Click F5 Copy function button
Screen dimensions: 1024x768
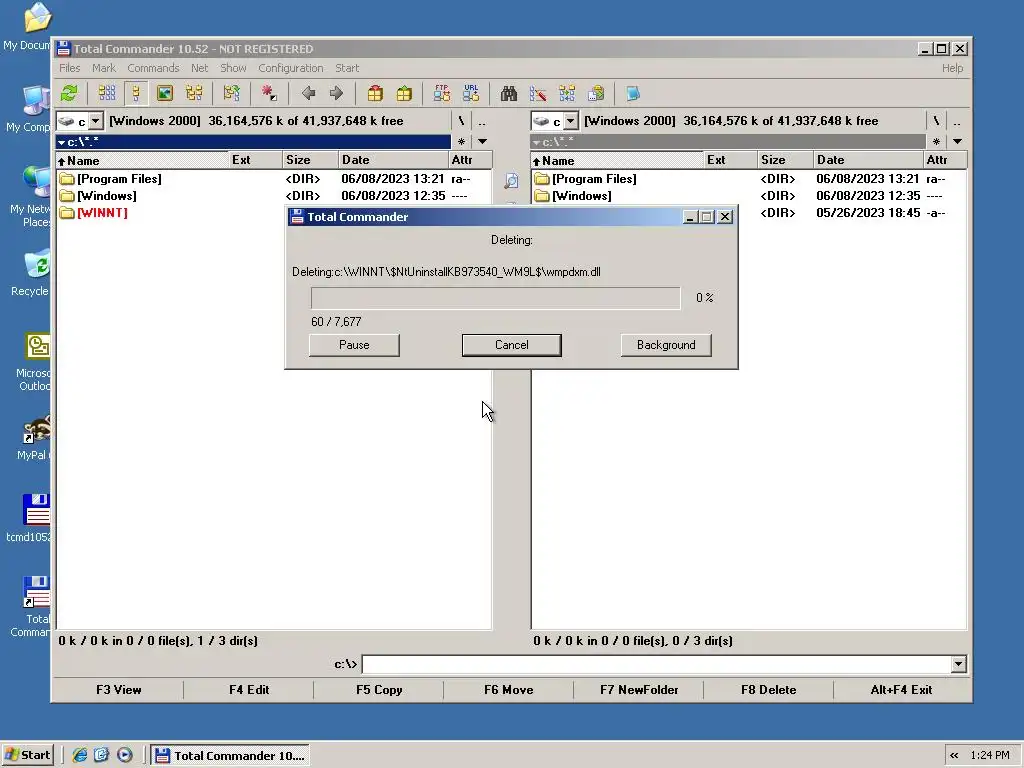[379, 690]
